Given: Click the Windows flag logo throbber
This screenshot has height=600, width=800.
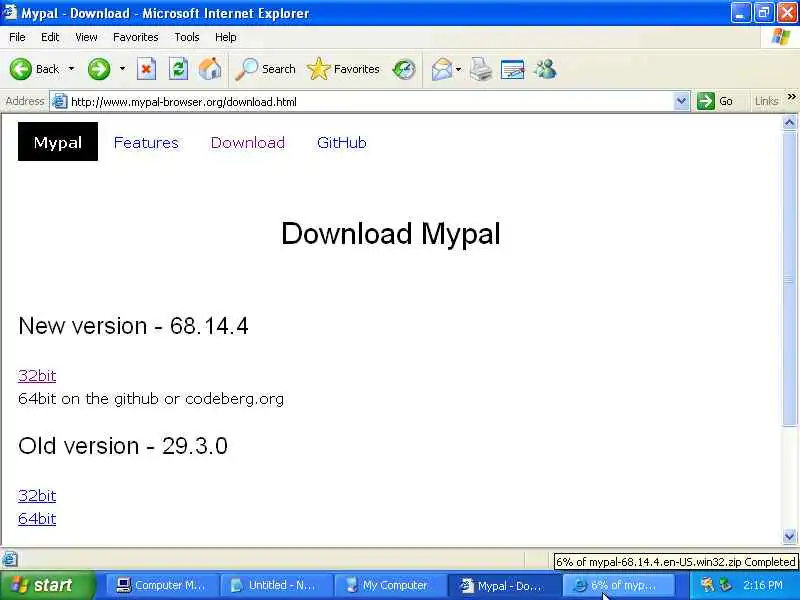Looking at the screenshot, I should pyautogui.click(x=781, y=37).
